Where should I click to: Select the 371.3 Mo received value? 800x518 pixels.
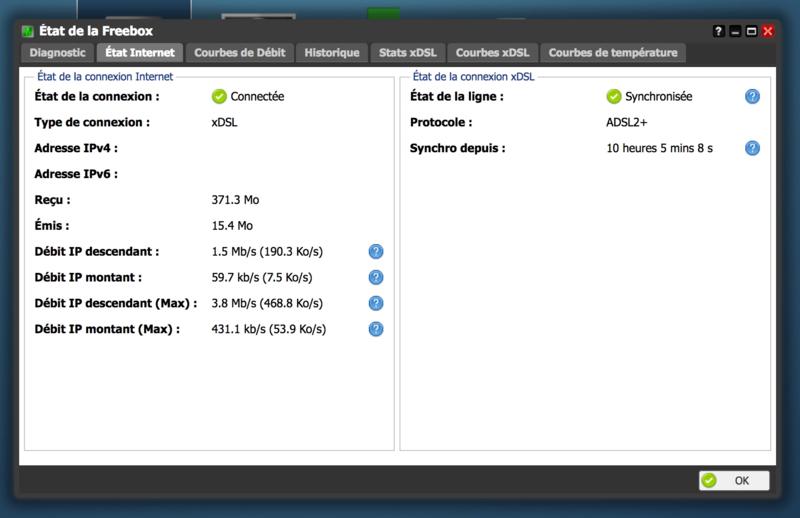coord(235,200)
